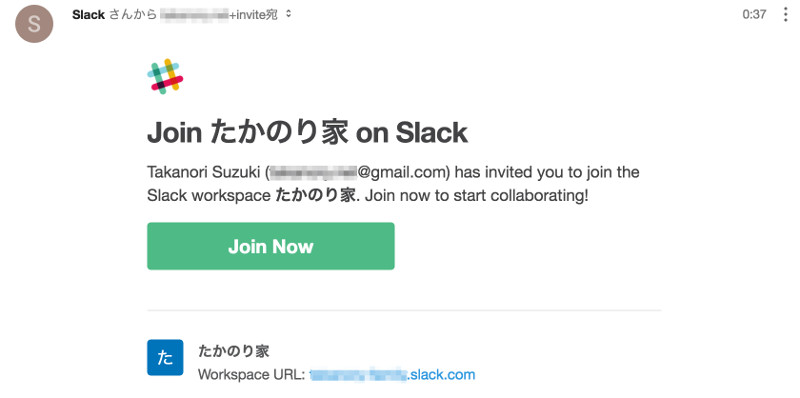
Task: Click the 0:37 email timestamp
Action: [754, 14]
